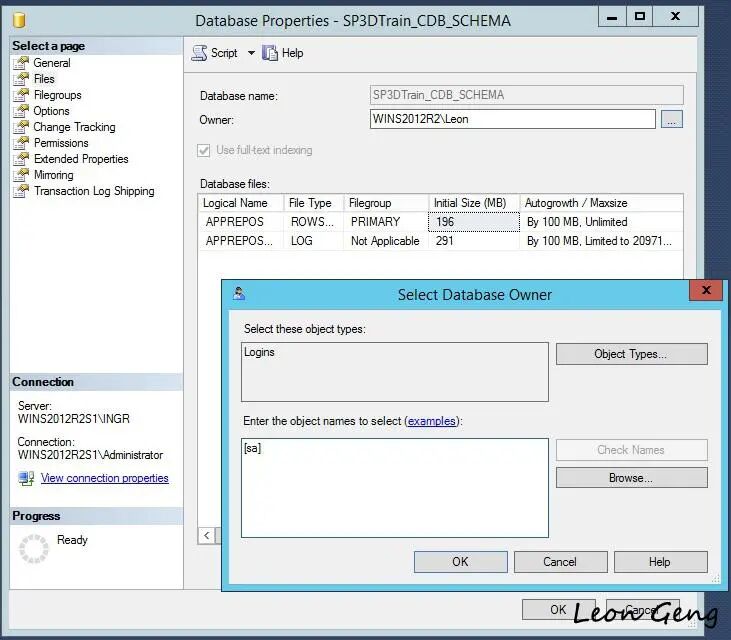Select the APPREPOS ROWS file row name
This screenshot has height=640, width=731.
241,222
